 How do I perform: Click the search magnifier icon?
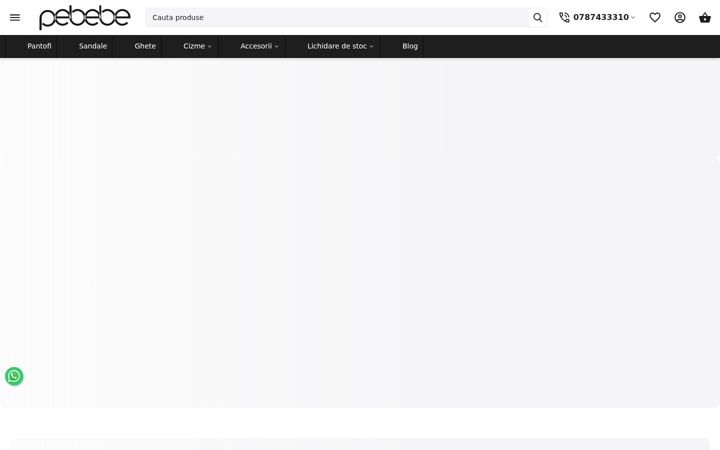pyautogui.click(x=537, y=17)
